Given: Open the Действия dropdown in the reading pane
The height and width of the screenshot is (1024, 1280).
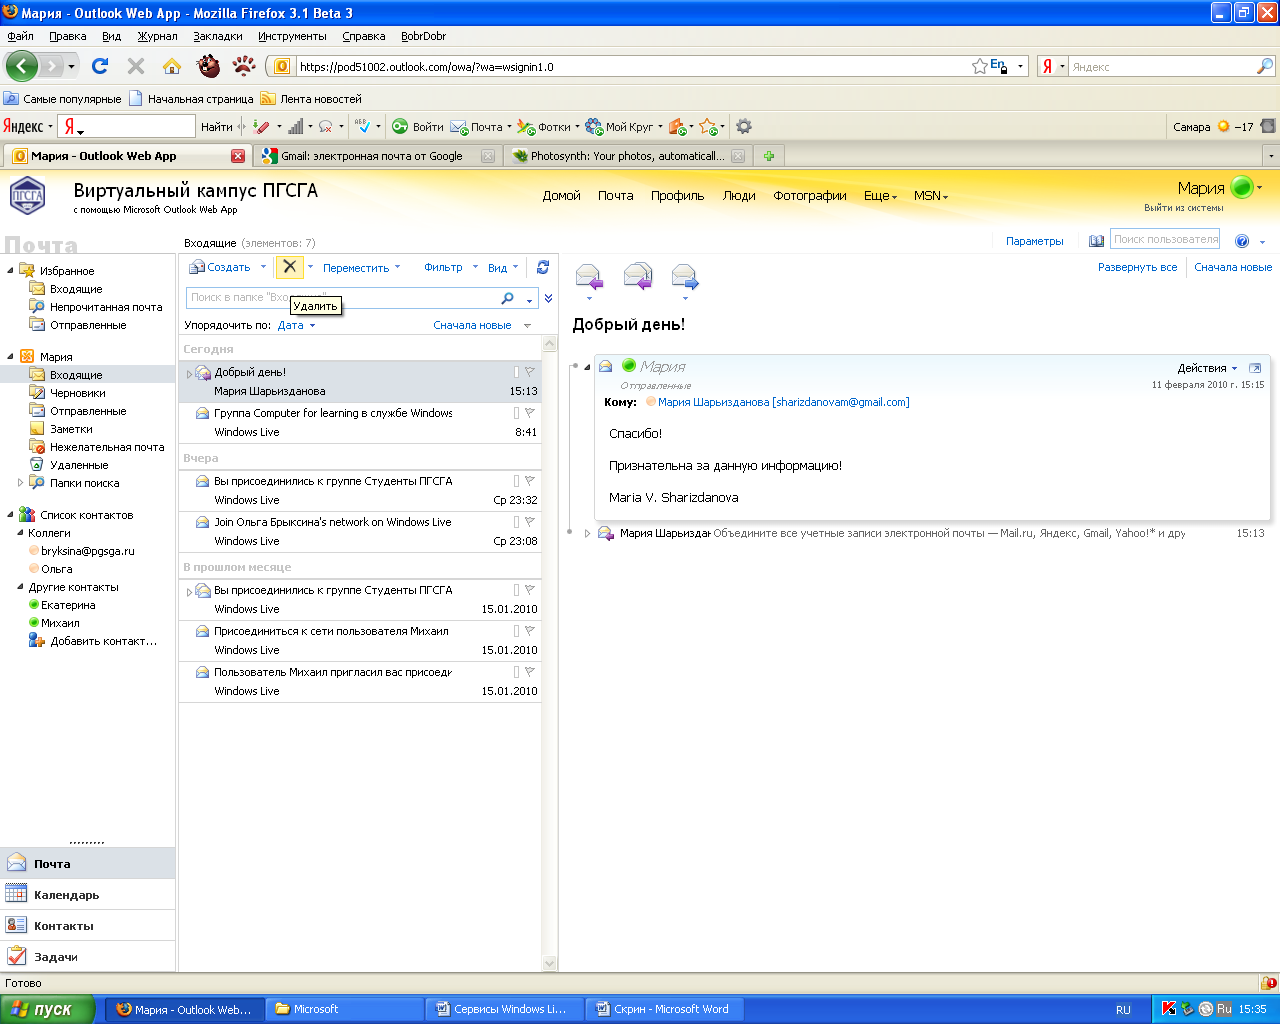Looking at the screenshot, I should [x=1207, y=368].
